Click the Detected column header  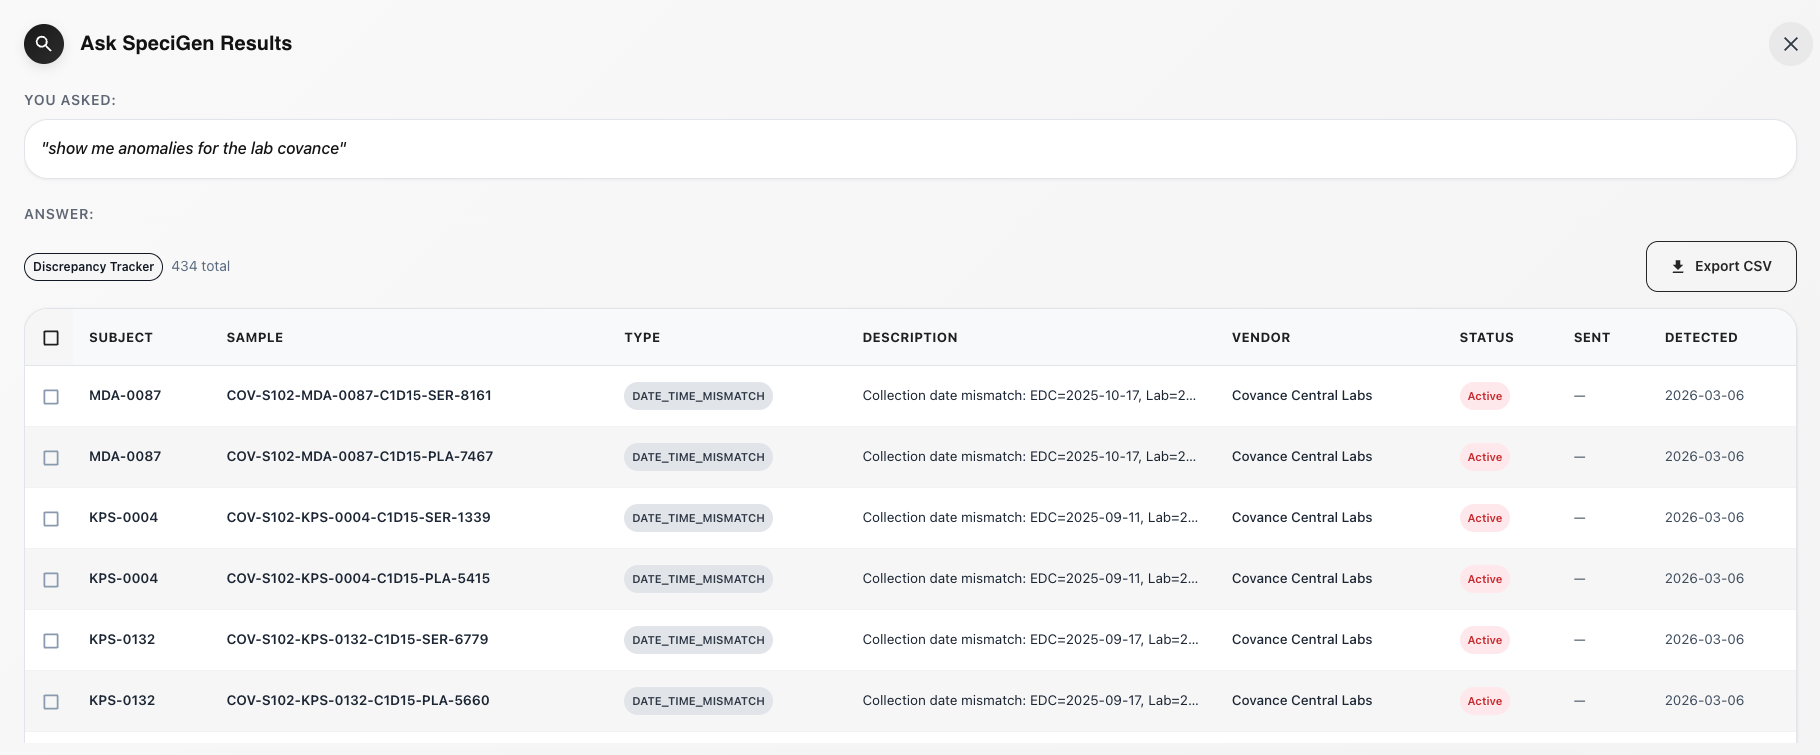[x=1700, y=338]
